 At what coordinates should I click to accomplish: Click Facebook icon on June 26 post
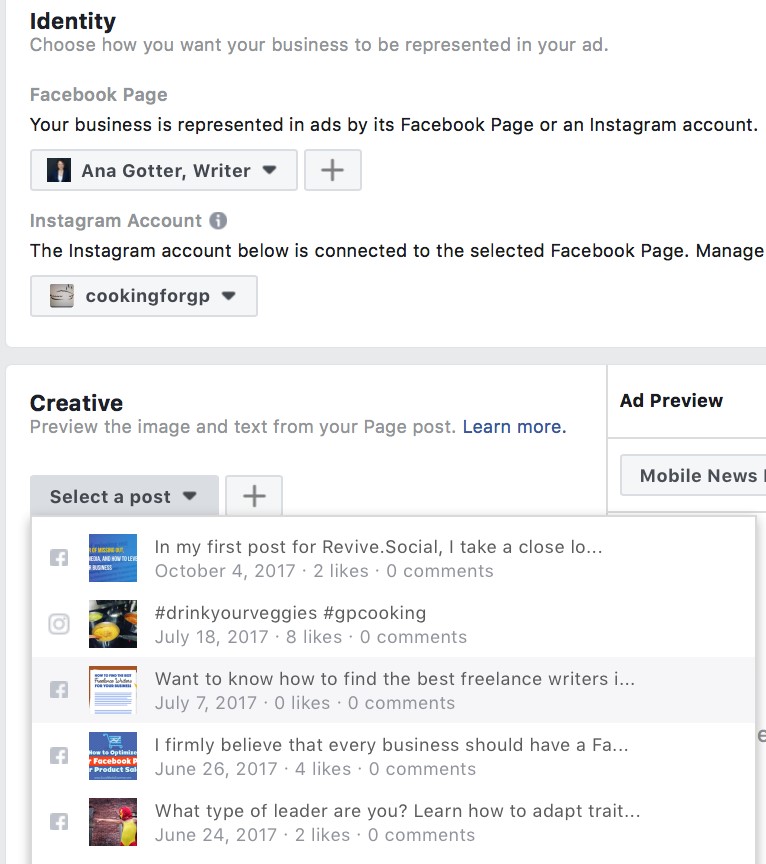coord(59,756)
